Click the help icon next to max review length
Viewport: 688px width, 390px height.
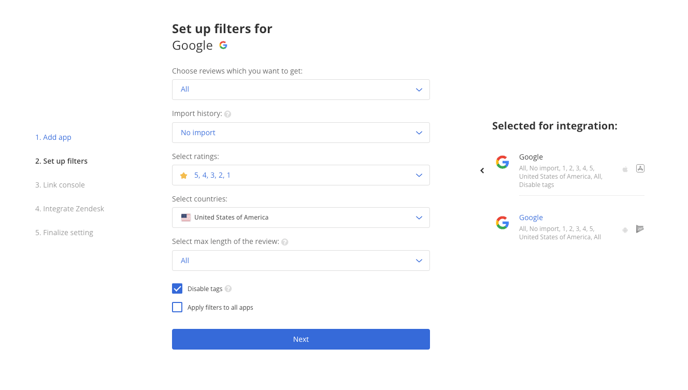[285, 242]
